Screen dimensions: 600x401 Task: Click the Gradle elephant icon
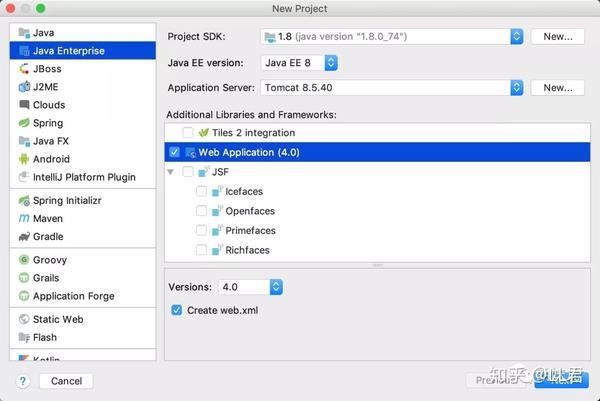point(24,236)
